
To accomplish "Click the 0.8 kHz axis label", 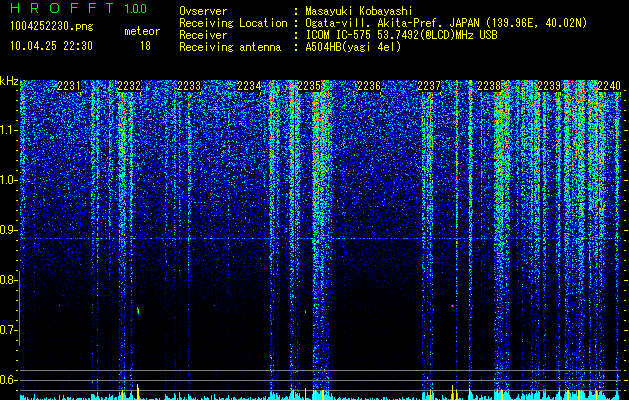I will (x=9, y=280).
